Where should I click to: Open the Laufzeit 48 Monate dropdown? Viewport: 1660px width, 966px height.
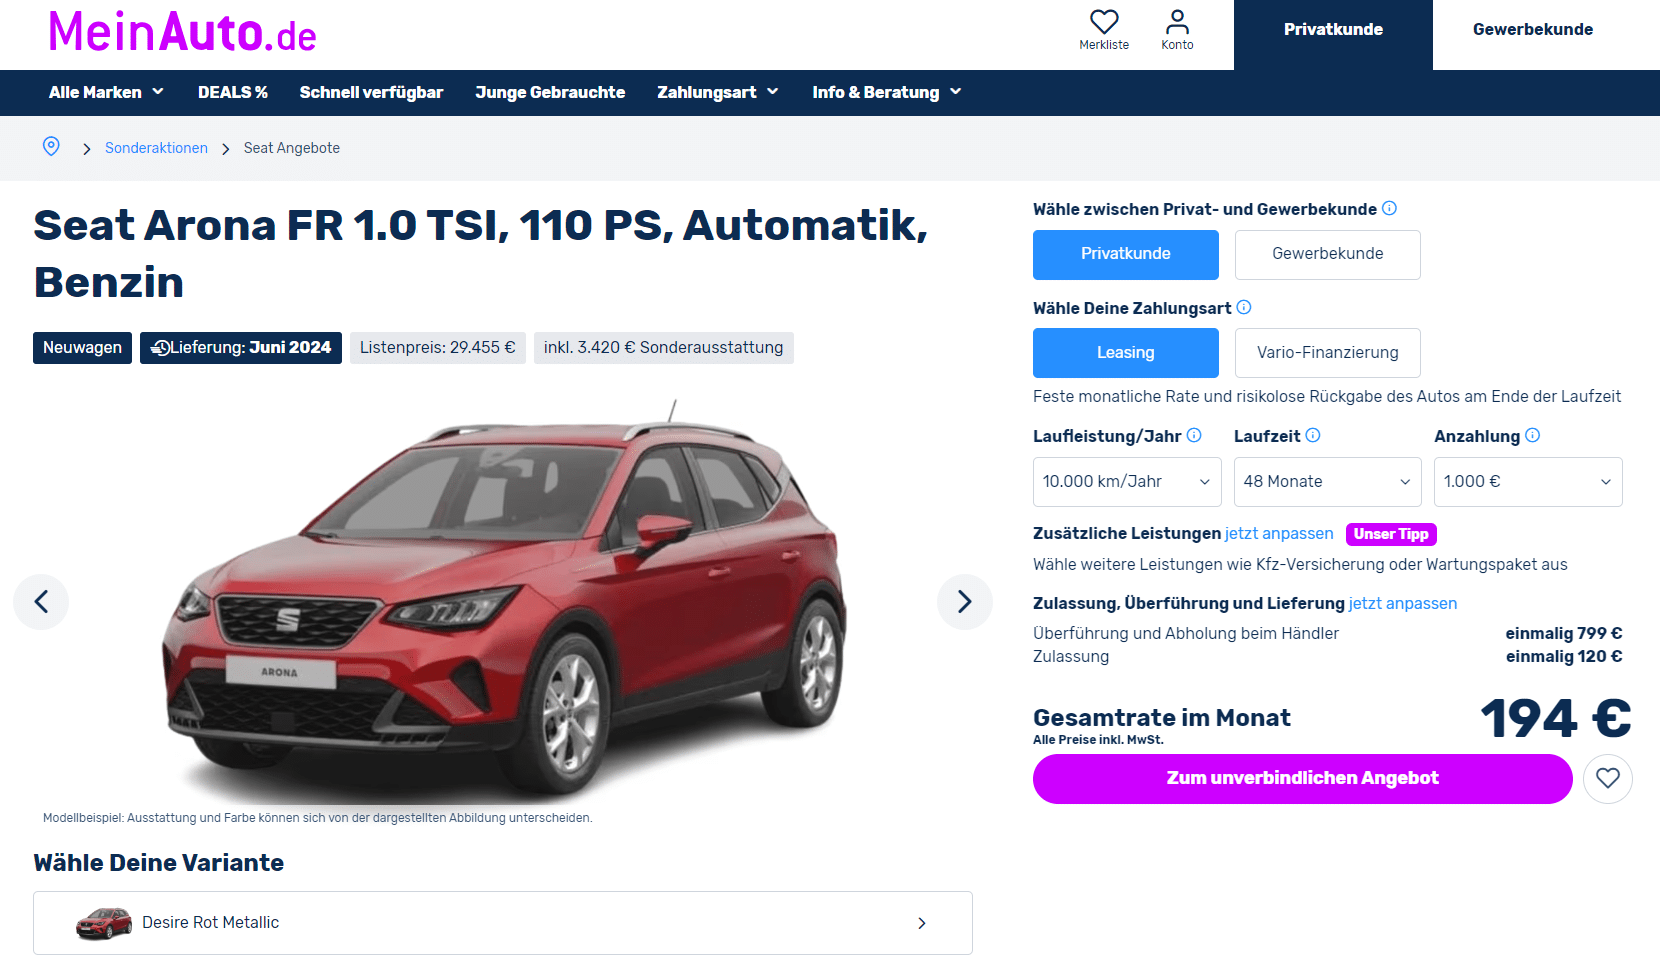click(x=1328, y=482)
